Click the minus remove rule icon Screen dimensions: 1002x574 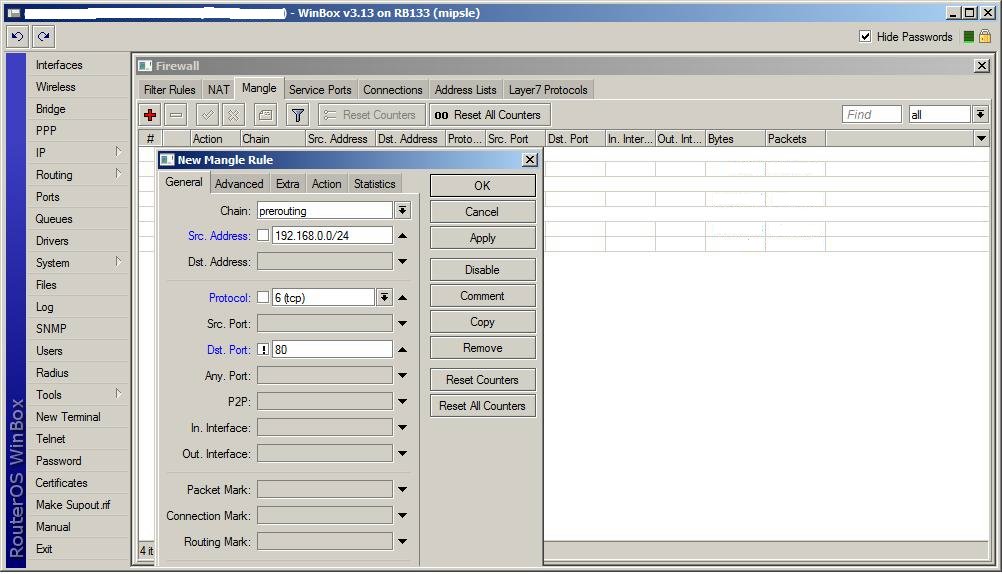(x=176, y=115)
